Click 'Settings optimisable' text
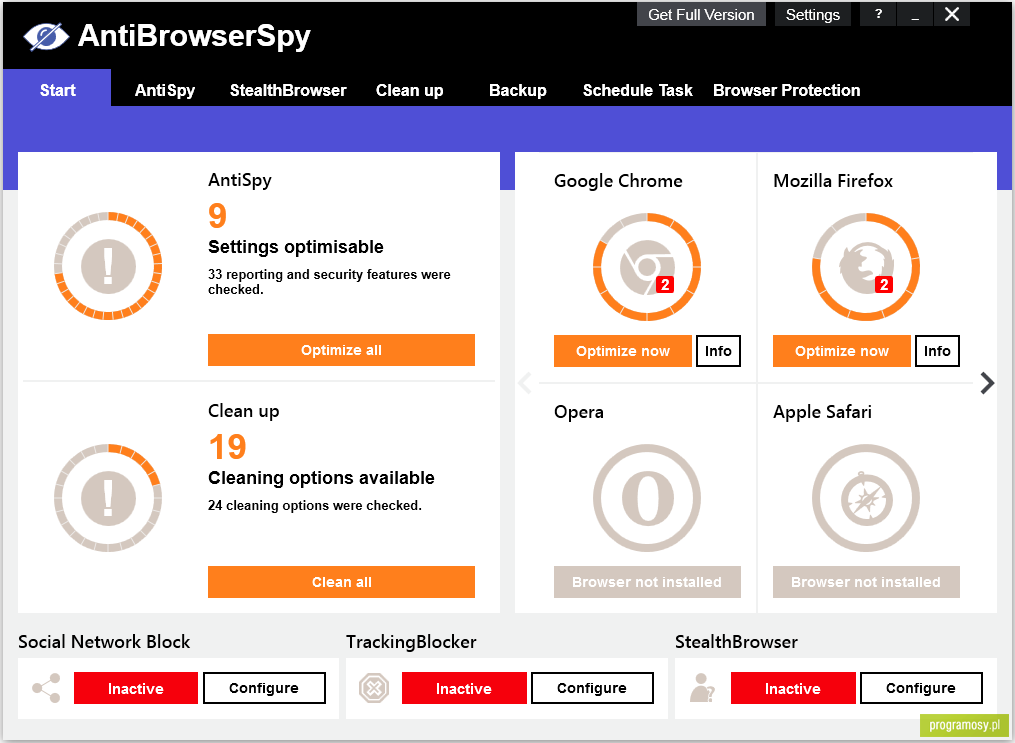The width and height of the screenshot is (1015, 743). click(x=295, y=247)
